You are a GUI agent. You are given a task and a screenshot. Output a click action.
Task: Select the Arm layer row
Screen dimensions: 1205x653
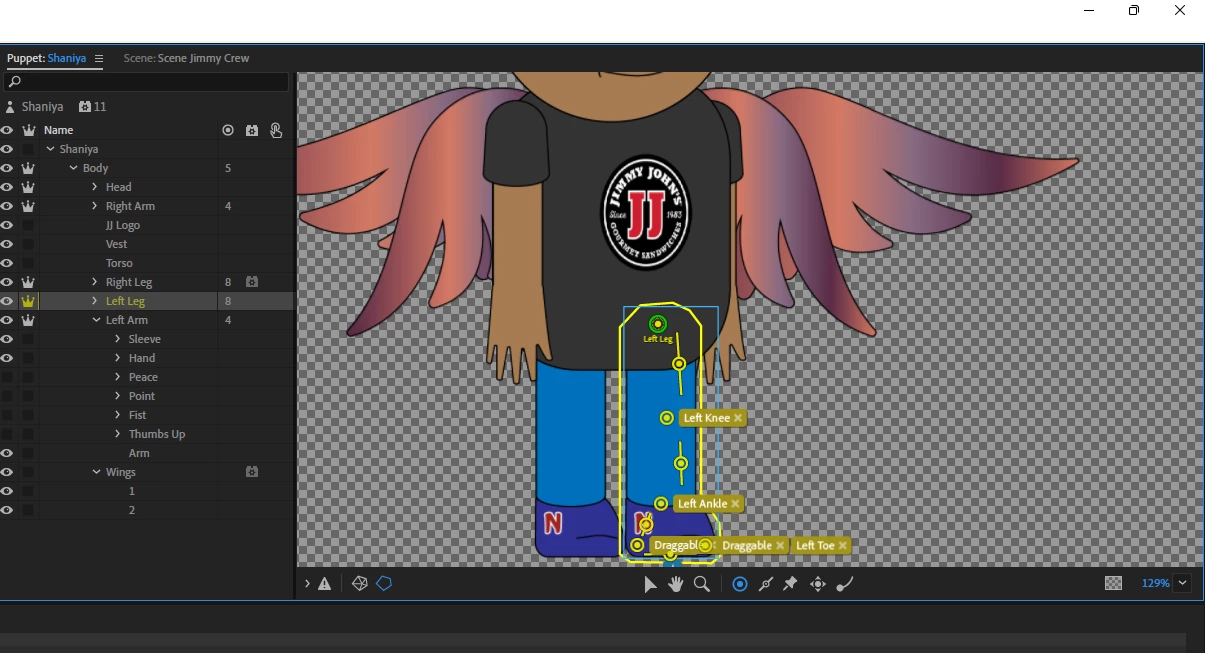[x=147, y=453]
